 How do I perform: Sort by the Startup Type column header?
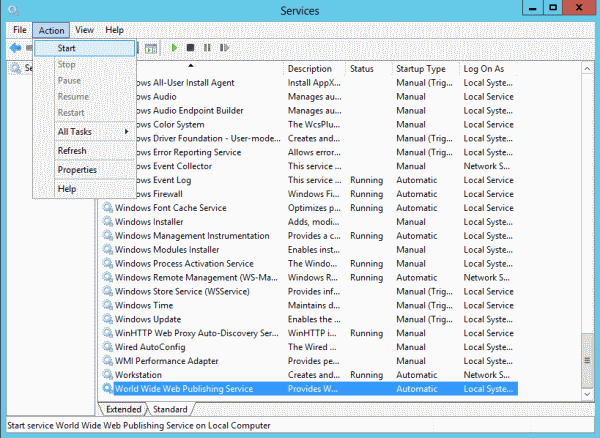tap(425, 69)
